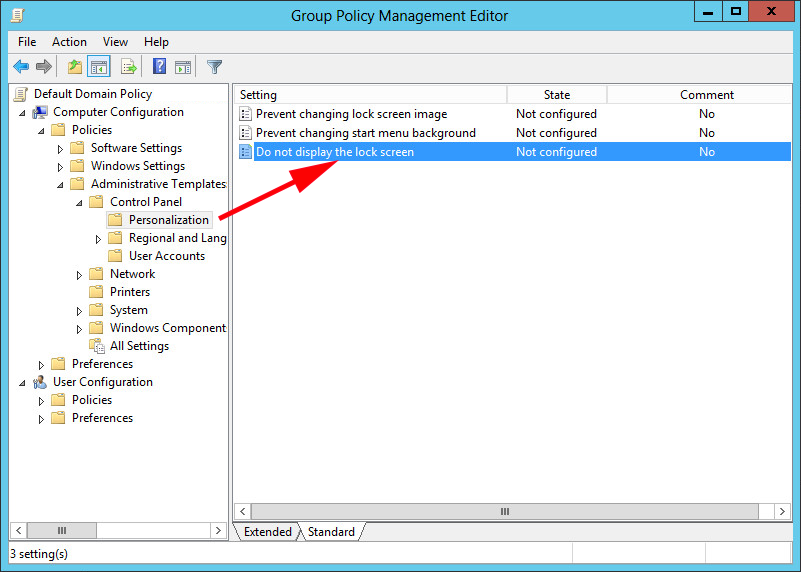
Task: Sort by the Setting column header
Action: click(371, 95)
